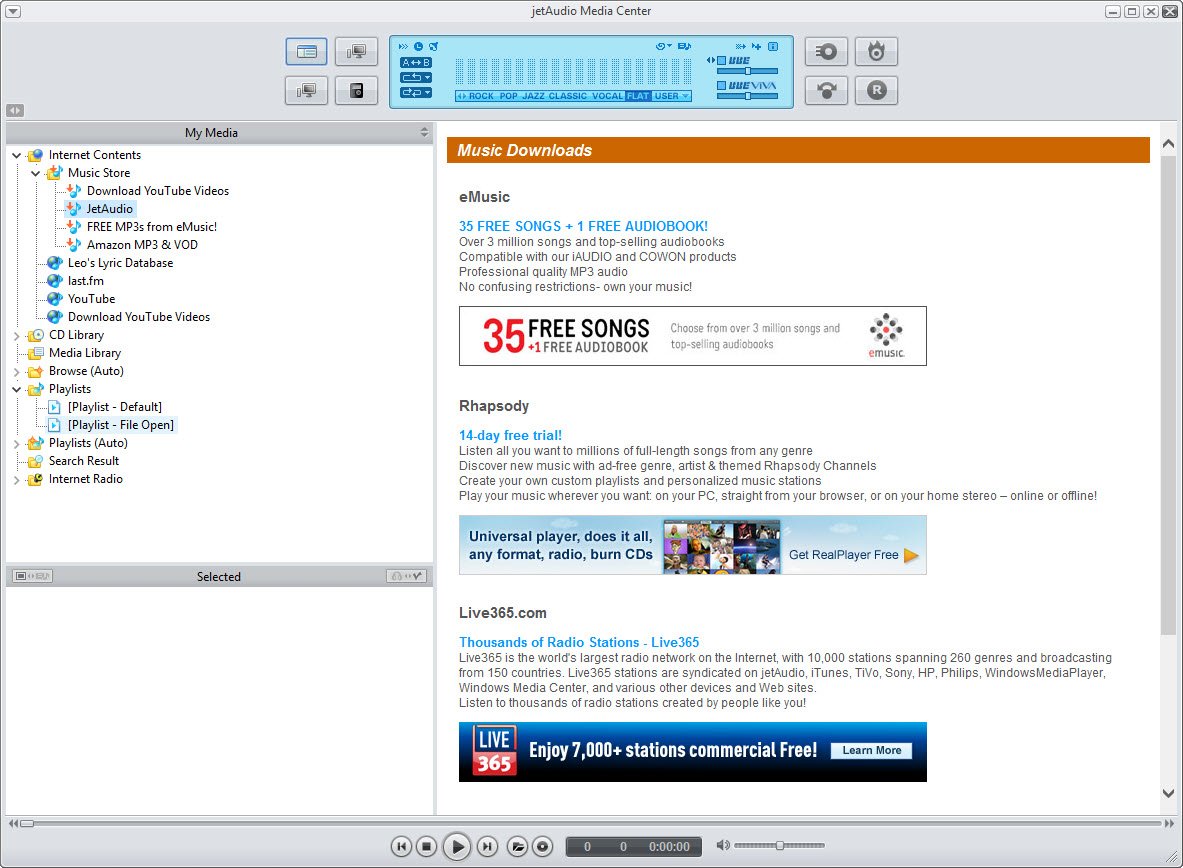Click the info icon in display panel
This screenshot has height=868, width=1183.
(x=773, y=47)
